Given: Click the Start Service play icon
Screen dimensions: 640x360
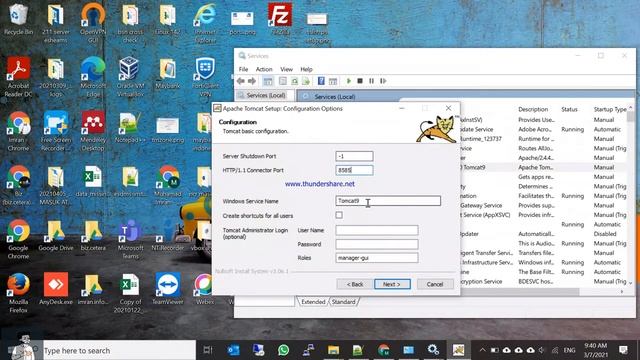Looking at the screenshot, I should pyautogui.click(x=349, y=81).
